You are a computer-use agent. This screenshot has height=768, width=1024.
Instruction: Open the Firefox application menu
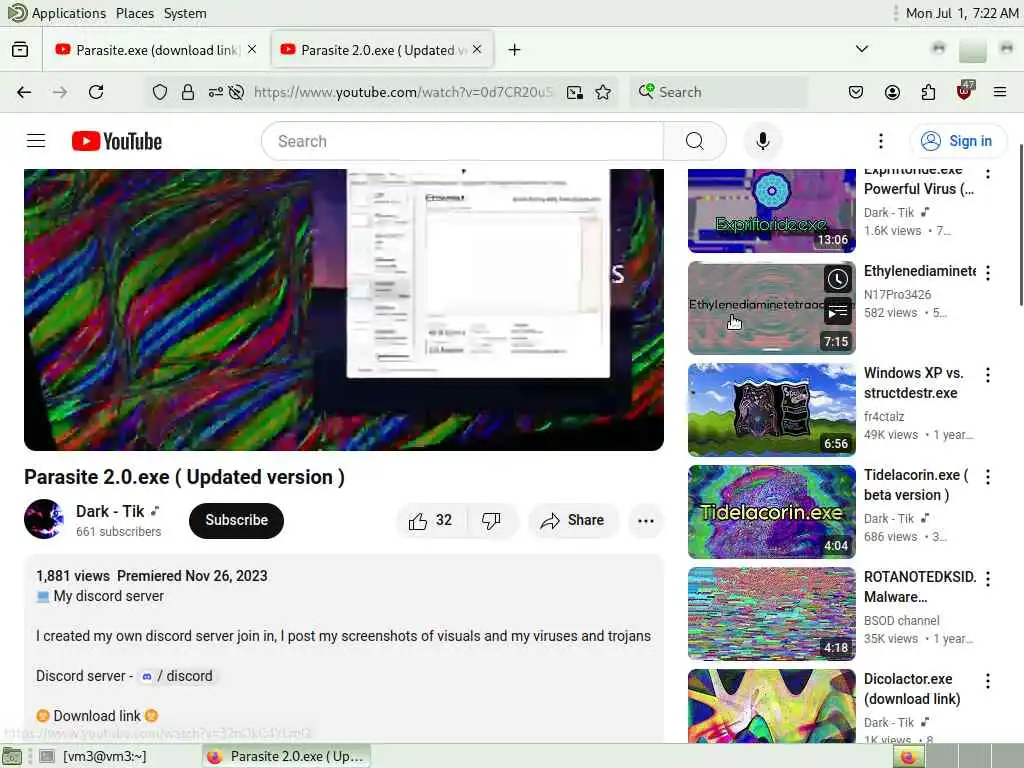(999, 92)
